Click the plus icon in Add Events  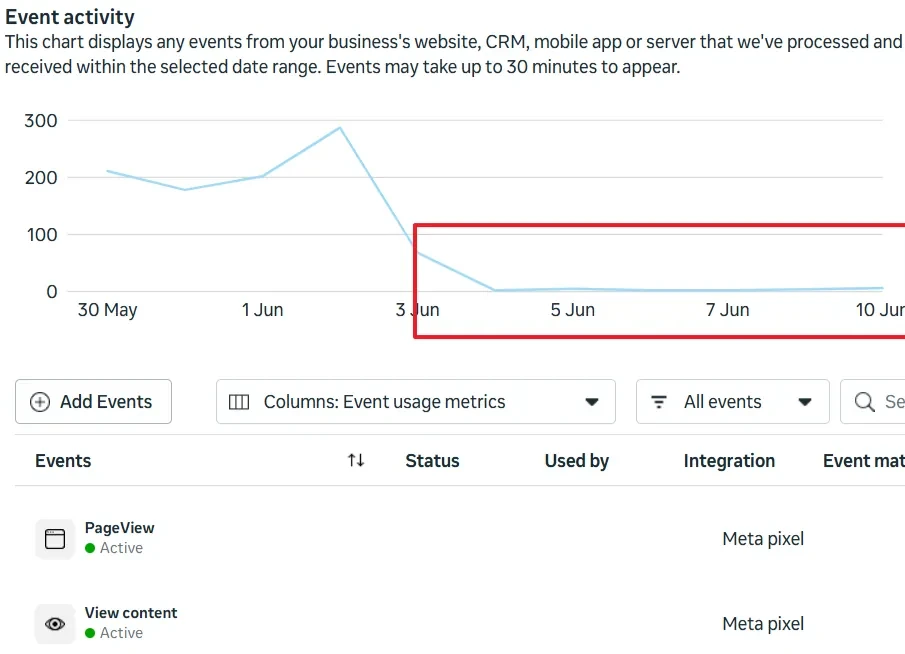[40, 402]
